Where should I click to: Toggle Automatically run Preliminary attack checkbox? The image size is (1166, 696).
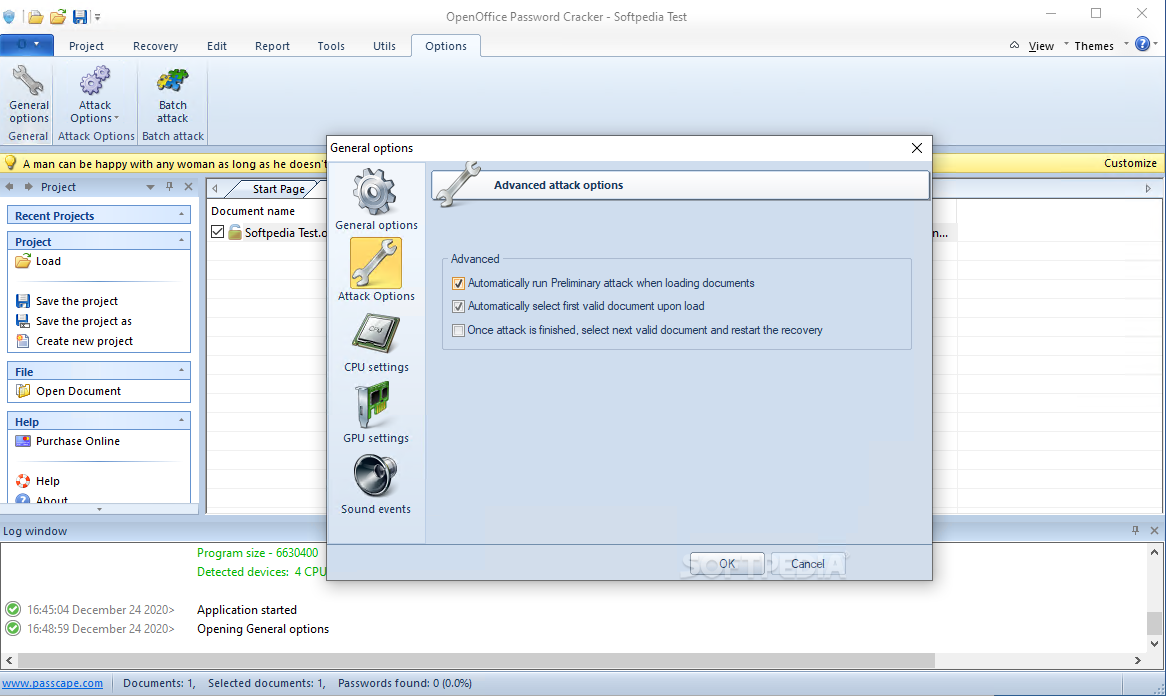(x=458, y=283)
